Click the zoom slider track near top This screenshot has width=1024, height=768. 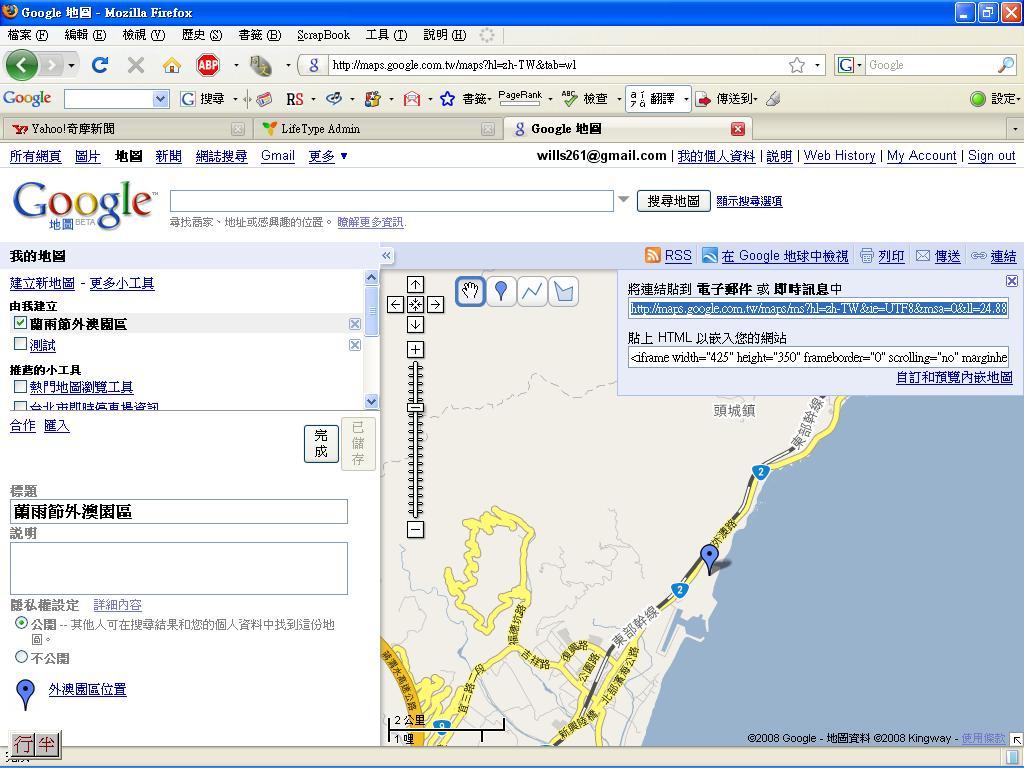pos(415,371)
